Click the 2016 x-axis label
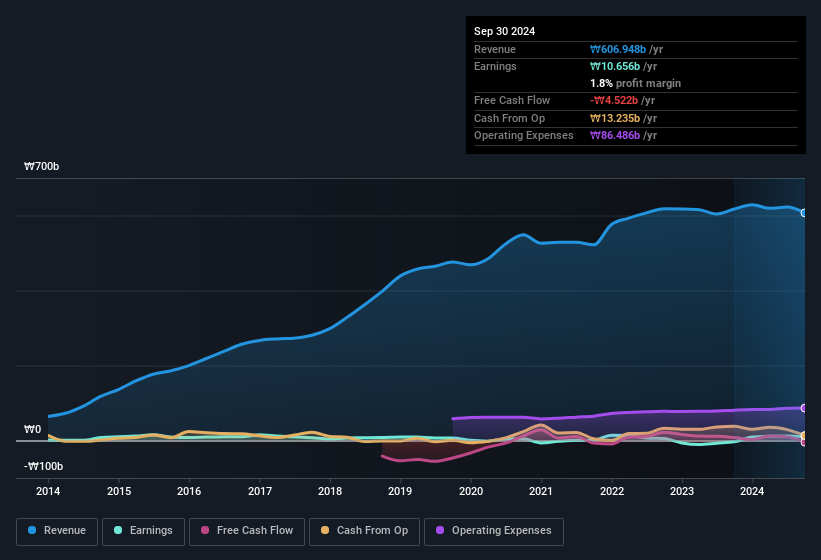Image resolution: width=821 pixels, height=560 pixels. (x=189, y=491)
